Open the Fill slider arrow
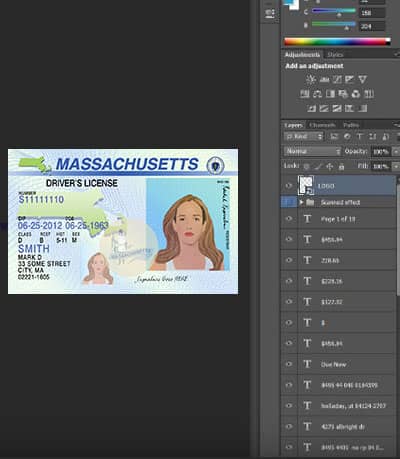 point(396,166)
